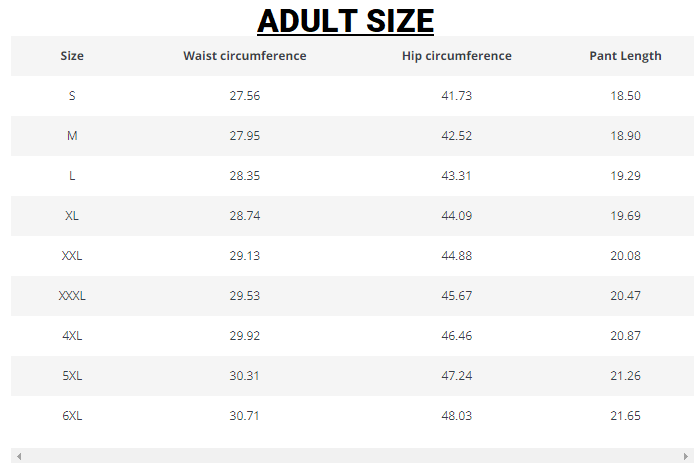Click the 4XL size row label
The width and height of the screenshot is (699, 463).
pyautogui.click(x=72, y=336)
